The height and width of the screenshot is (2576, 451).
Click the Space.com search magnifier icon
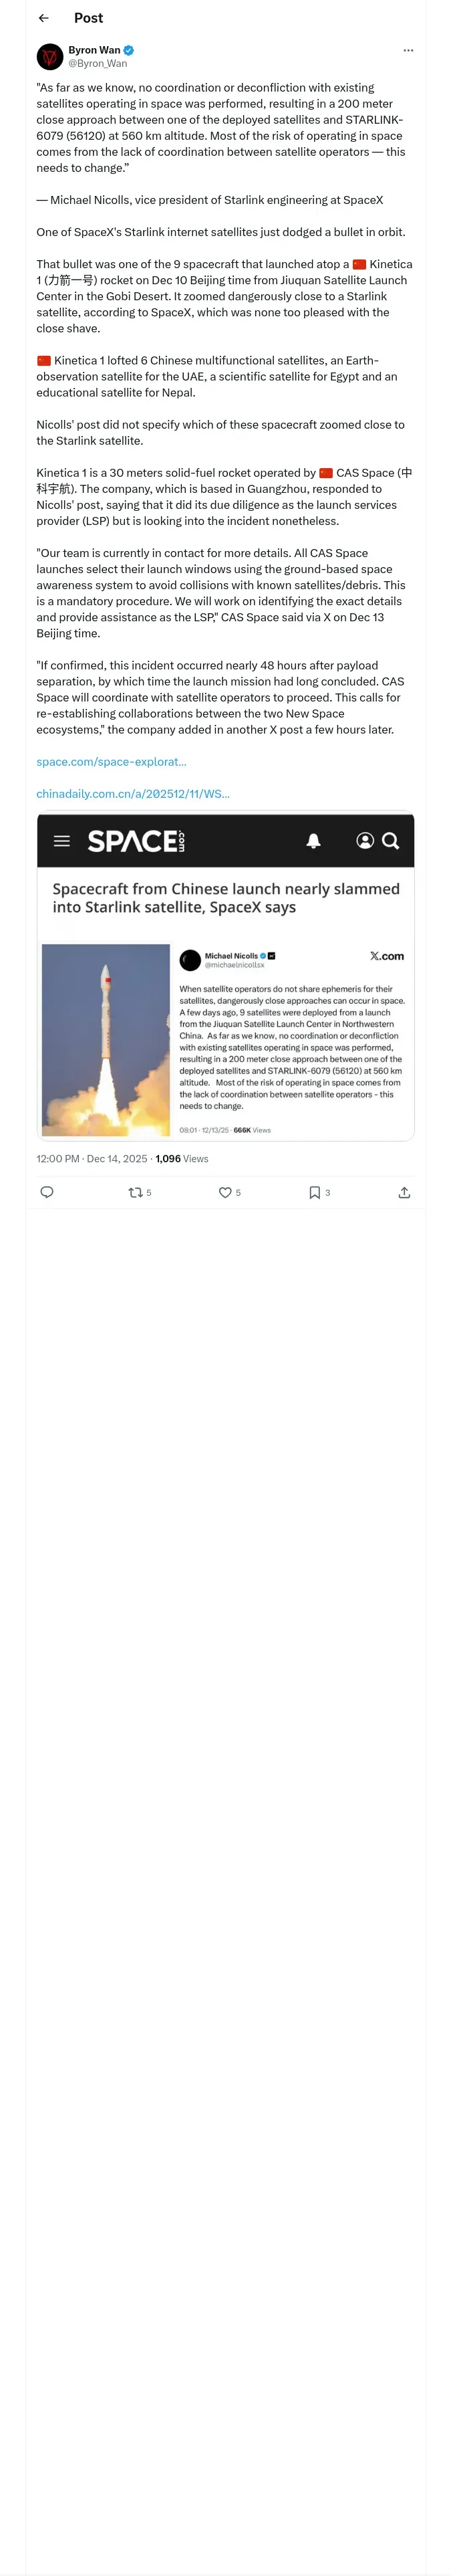point(391,841)
